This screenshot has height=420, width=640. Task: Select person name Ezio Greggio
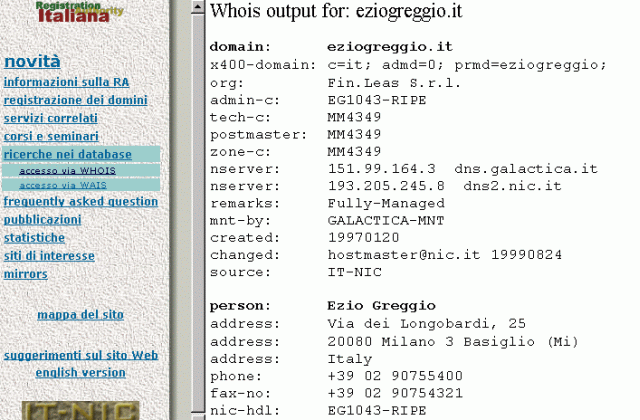(382, 306)
